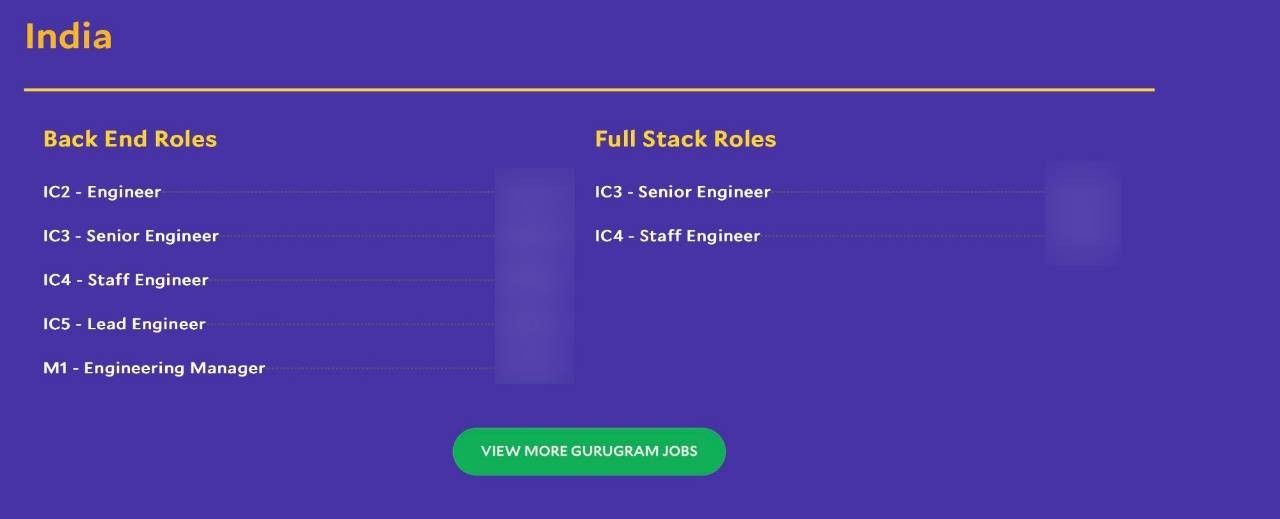Image resolution: width=1280 pixels, height=519 pixels.
Task: Click the Back End Roles heading
Action: click(x=130, y=139)
